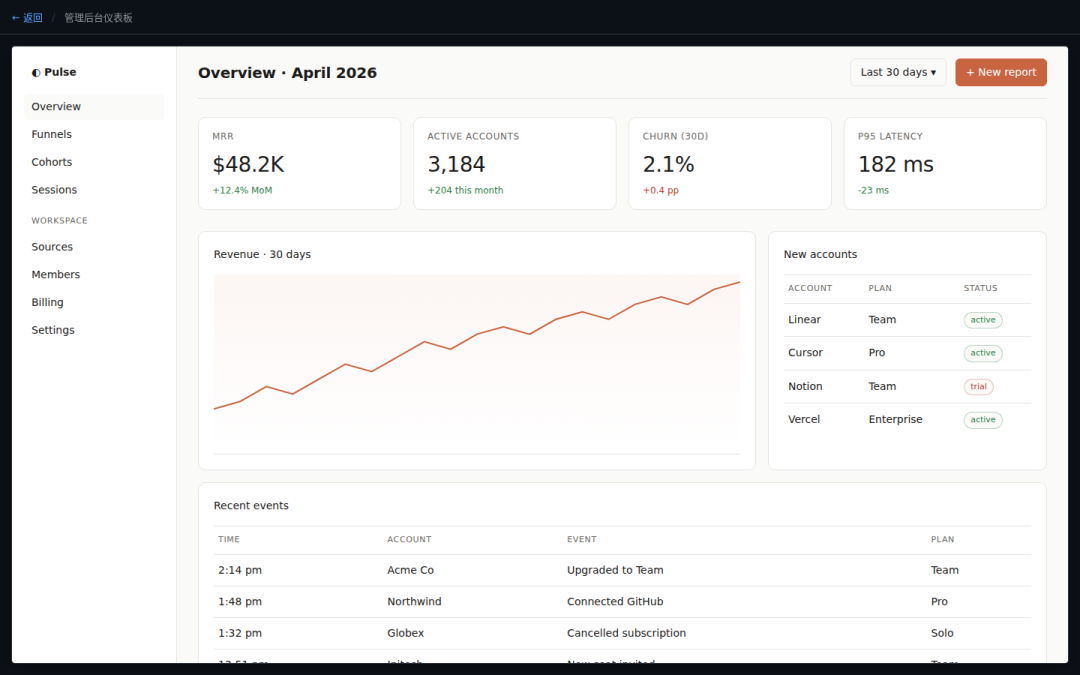Click the STATUS column header

coord(980,289)
